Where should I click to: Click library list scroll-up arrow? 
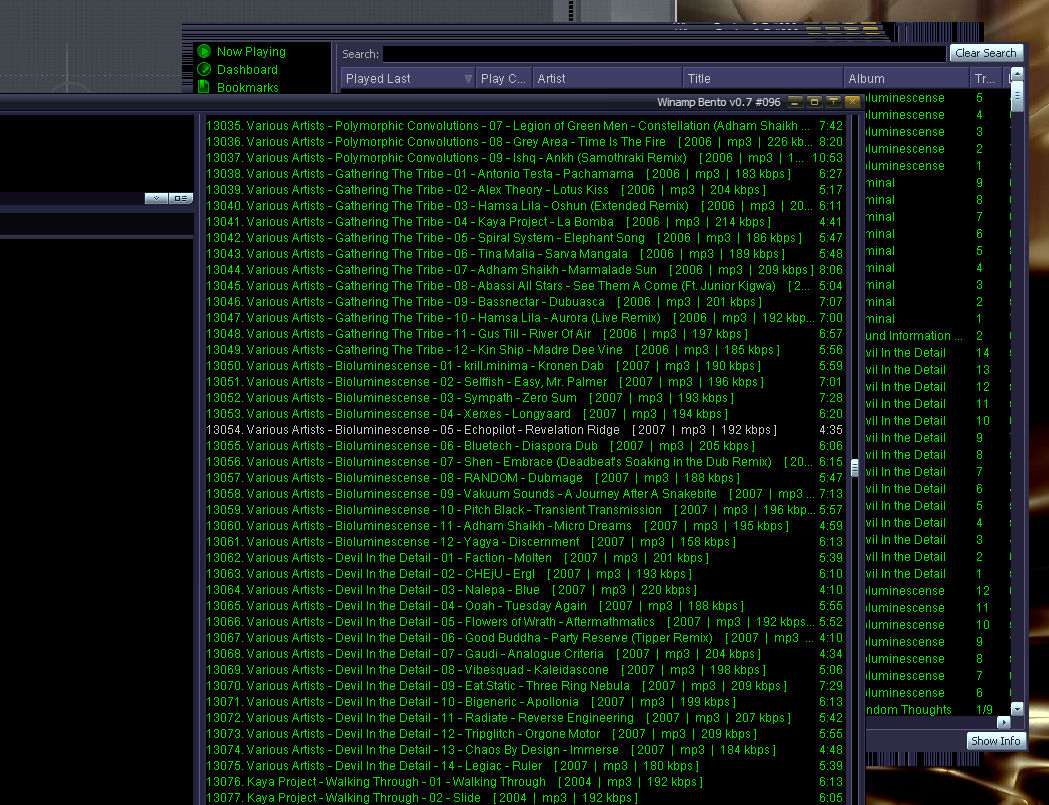click(1017, 74)
